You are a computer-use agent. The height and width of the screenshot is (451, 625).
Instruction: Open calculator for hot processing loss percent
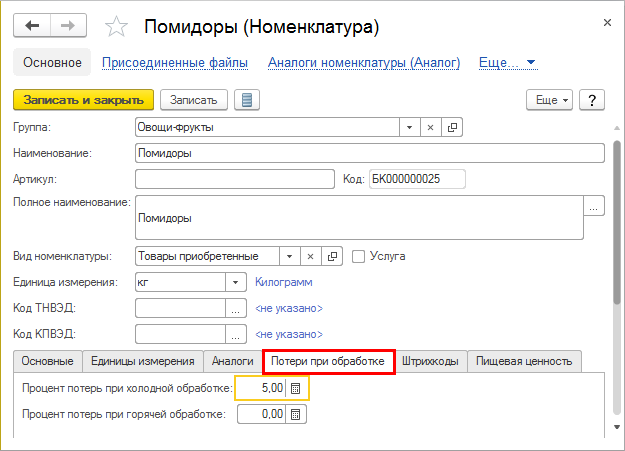[296, 413]
